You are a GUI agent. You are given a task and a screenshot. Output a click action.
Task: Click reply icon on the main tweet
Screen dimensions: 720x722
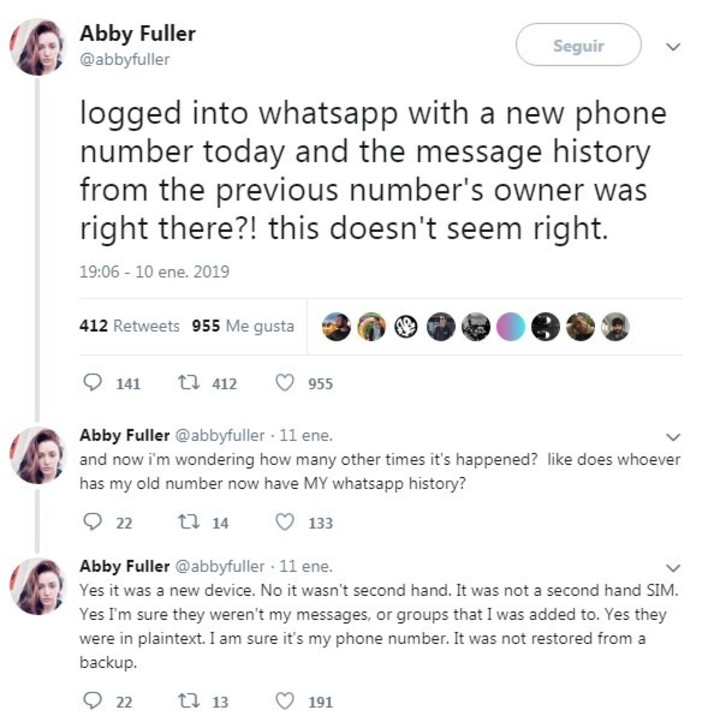93,383
